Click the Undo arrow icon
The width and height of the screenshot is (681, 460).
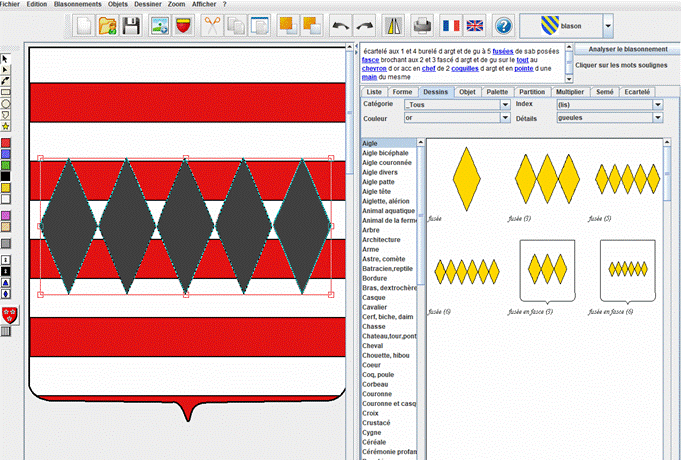tap(340, 25)
